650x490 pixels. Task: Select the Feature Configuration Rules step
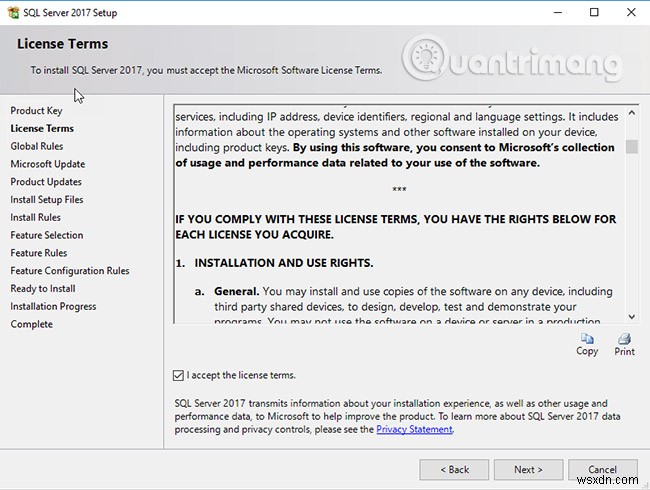[x=70, y=271]
